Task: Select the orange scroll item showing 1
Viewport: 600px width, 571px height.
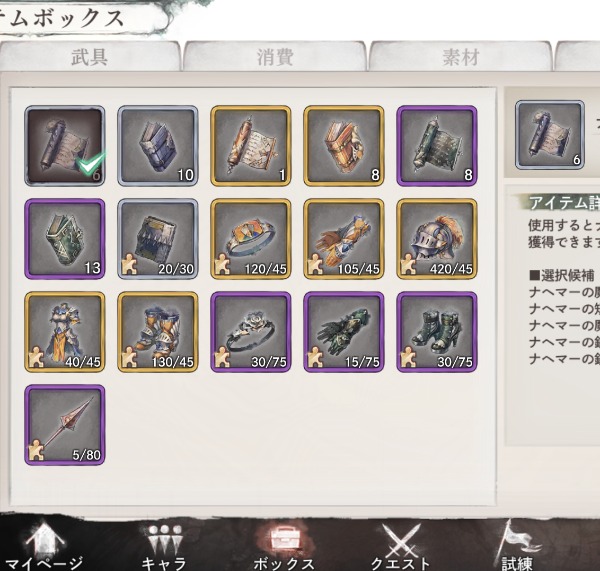Action: click(251, 146)
